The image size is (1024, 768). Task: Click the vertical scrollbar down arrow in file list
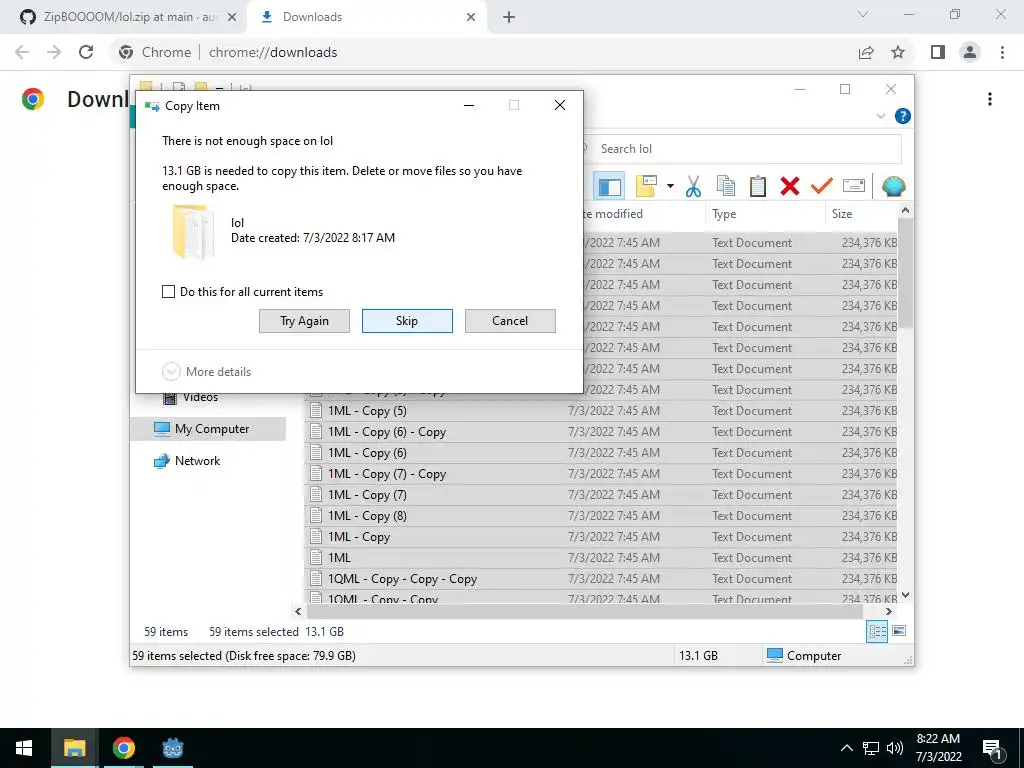click(x=905, y=594)
